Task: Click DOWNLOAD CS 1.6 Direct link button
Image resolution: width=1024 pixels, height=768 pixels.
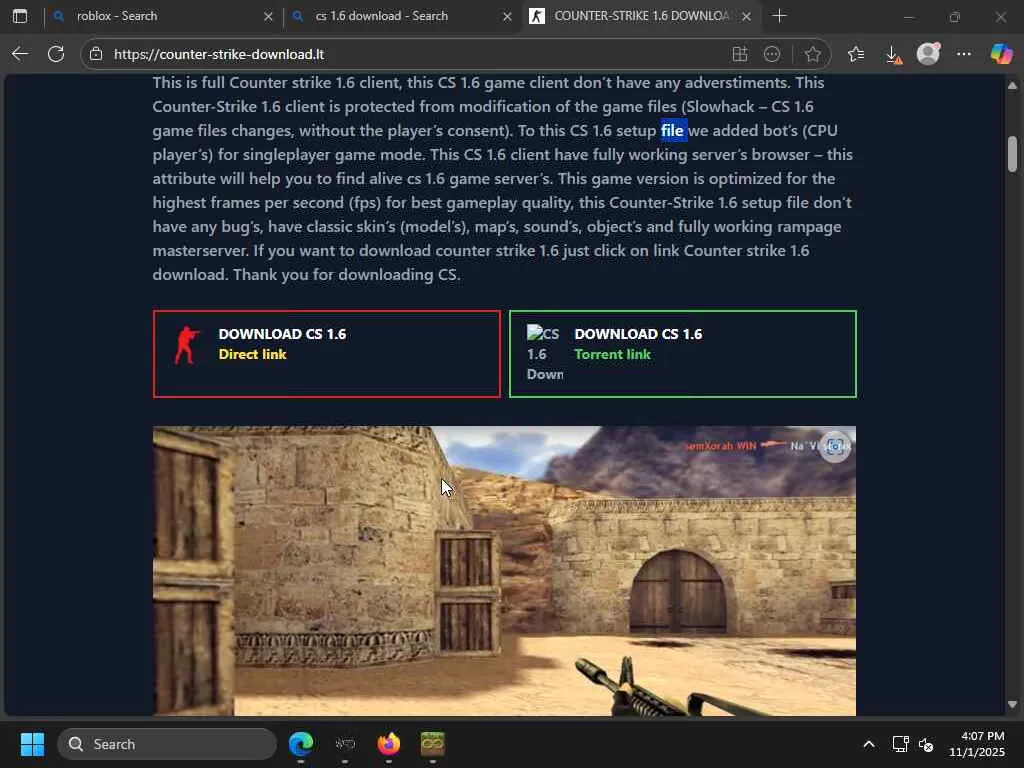Action: [x=327, y=354]
